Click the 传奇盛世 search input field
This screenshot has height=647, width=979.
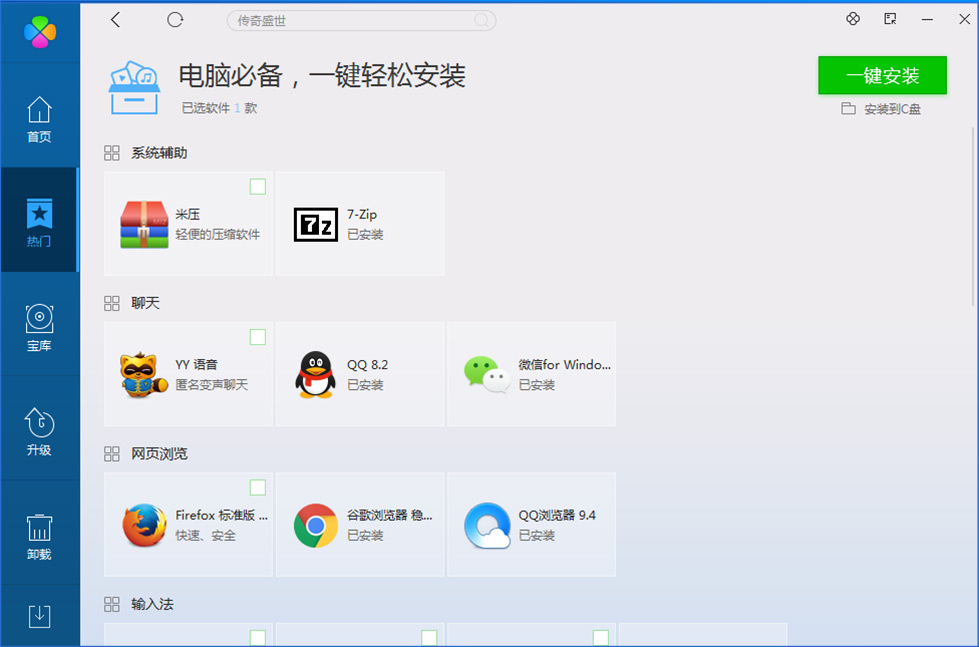click(x=360, y=20)
